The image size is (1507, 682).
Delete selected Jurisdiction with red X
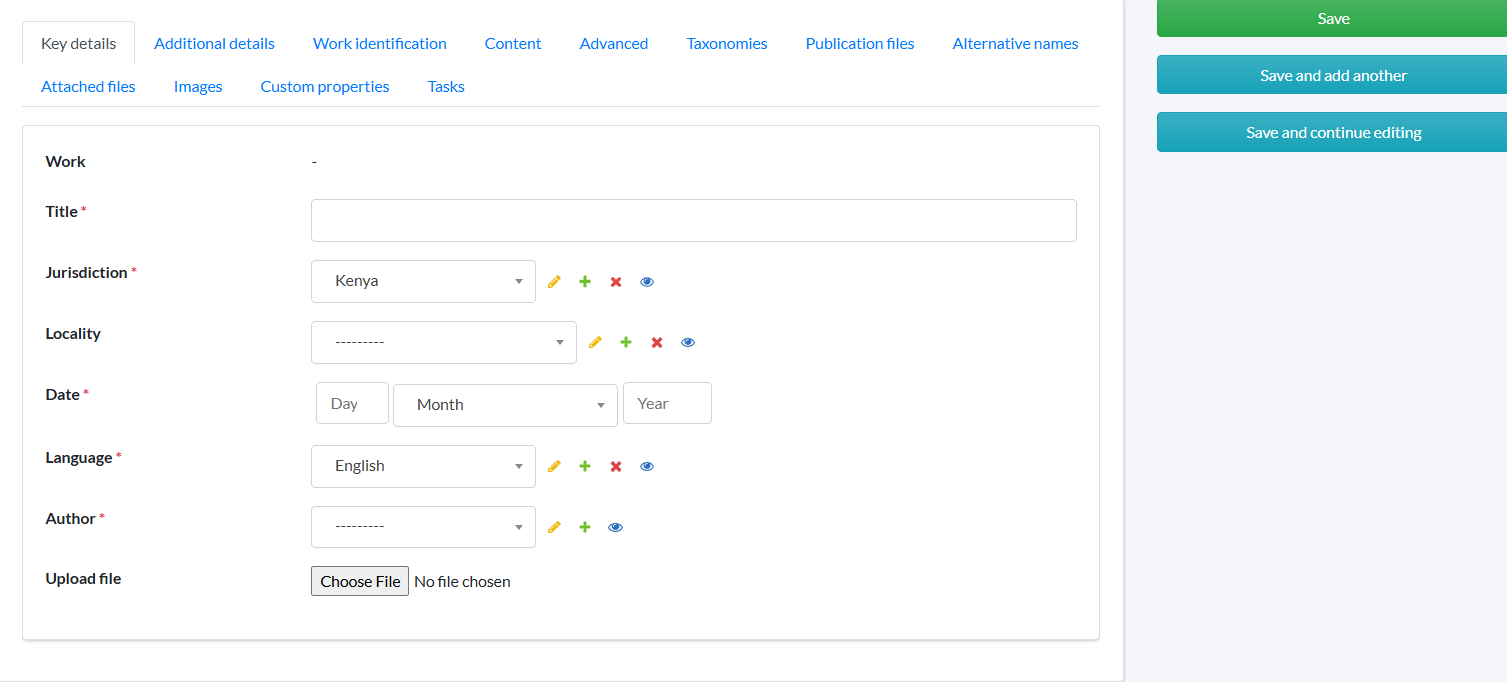(616, 282)
